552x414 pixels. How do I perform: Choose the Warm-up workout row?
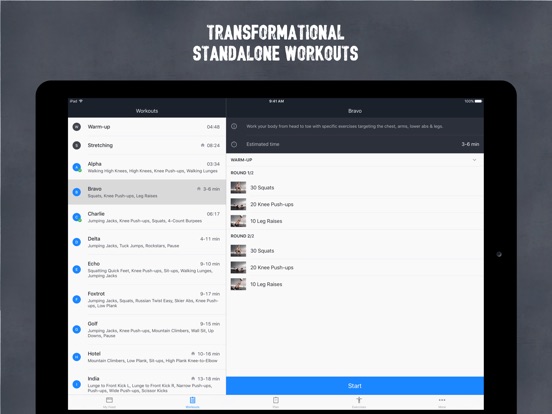pyautogui.click(x=147, y=127)
